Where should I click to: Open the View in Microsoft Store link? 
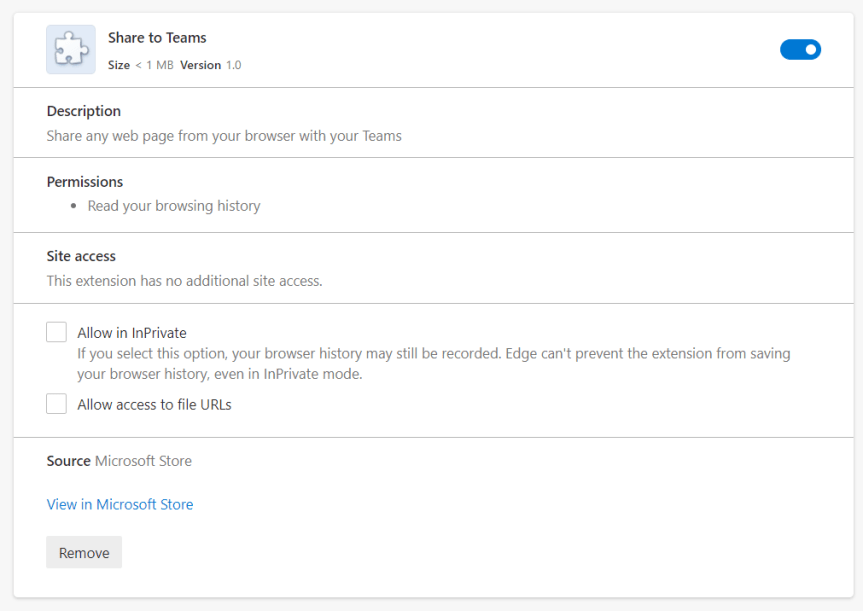coord(120,504)
